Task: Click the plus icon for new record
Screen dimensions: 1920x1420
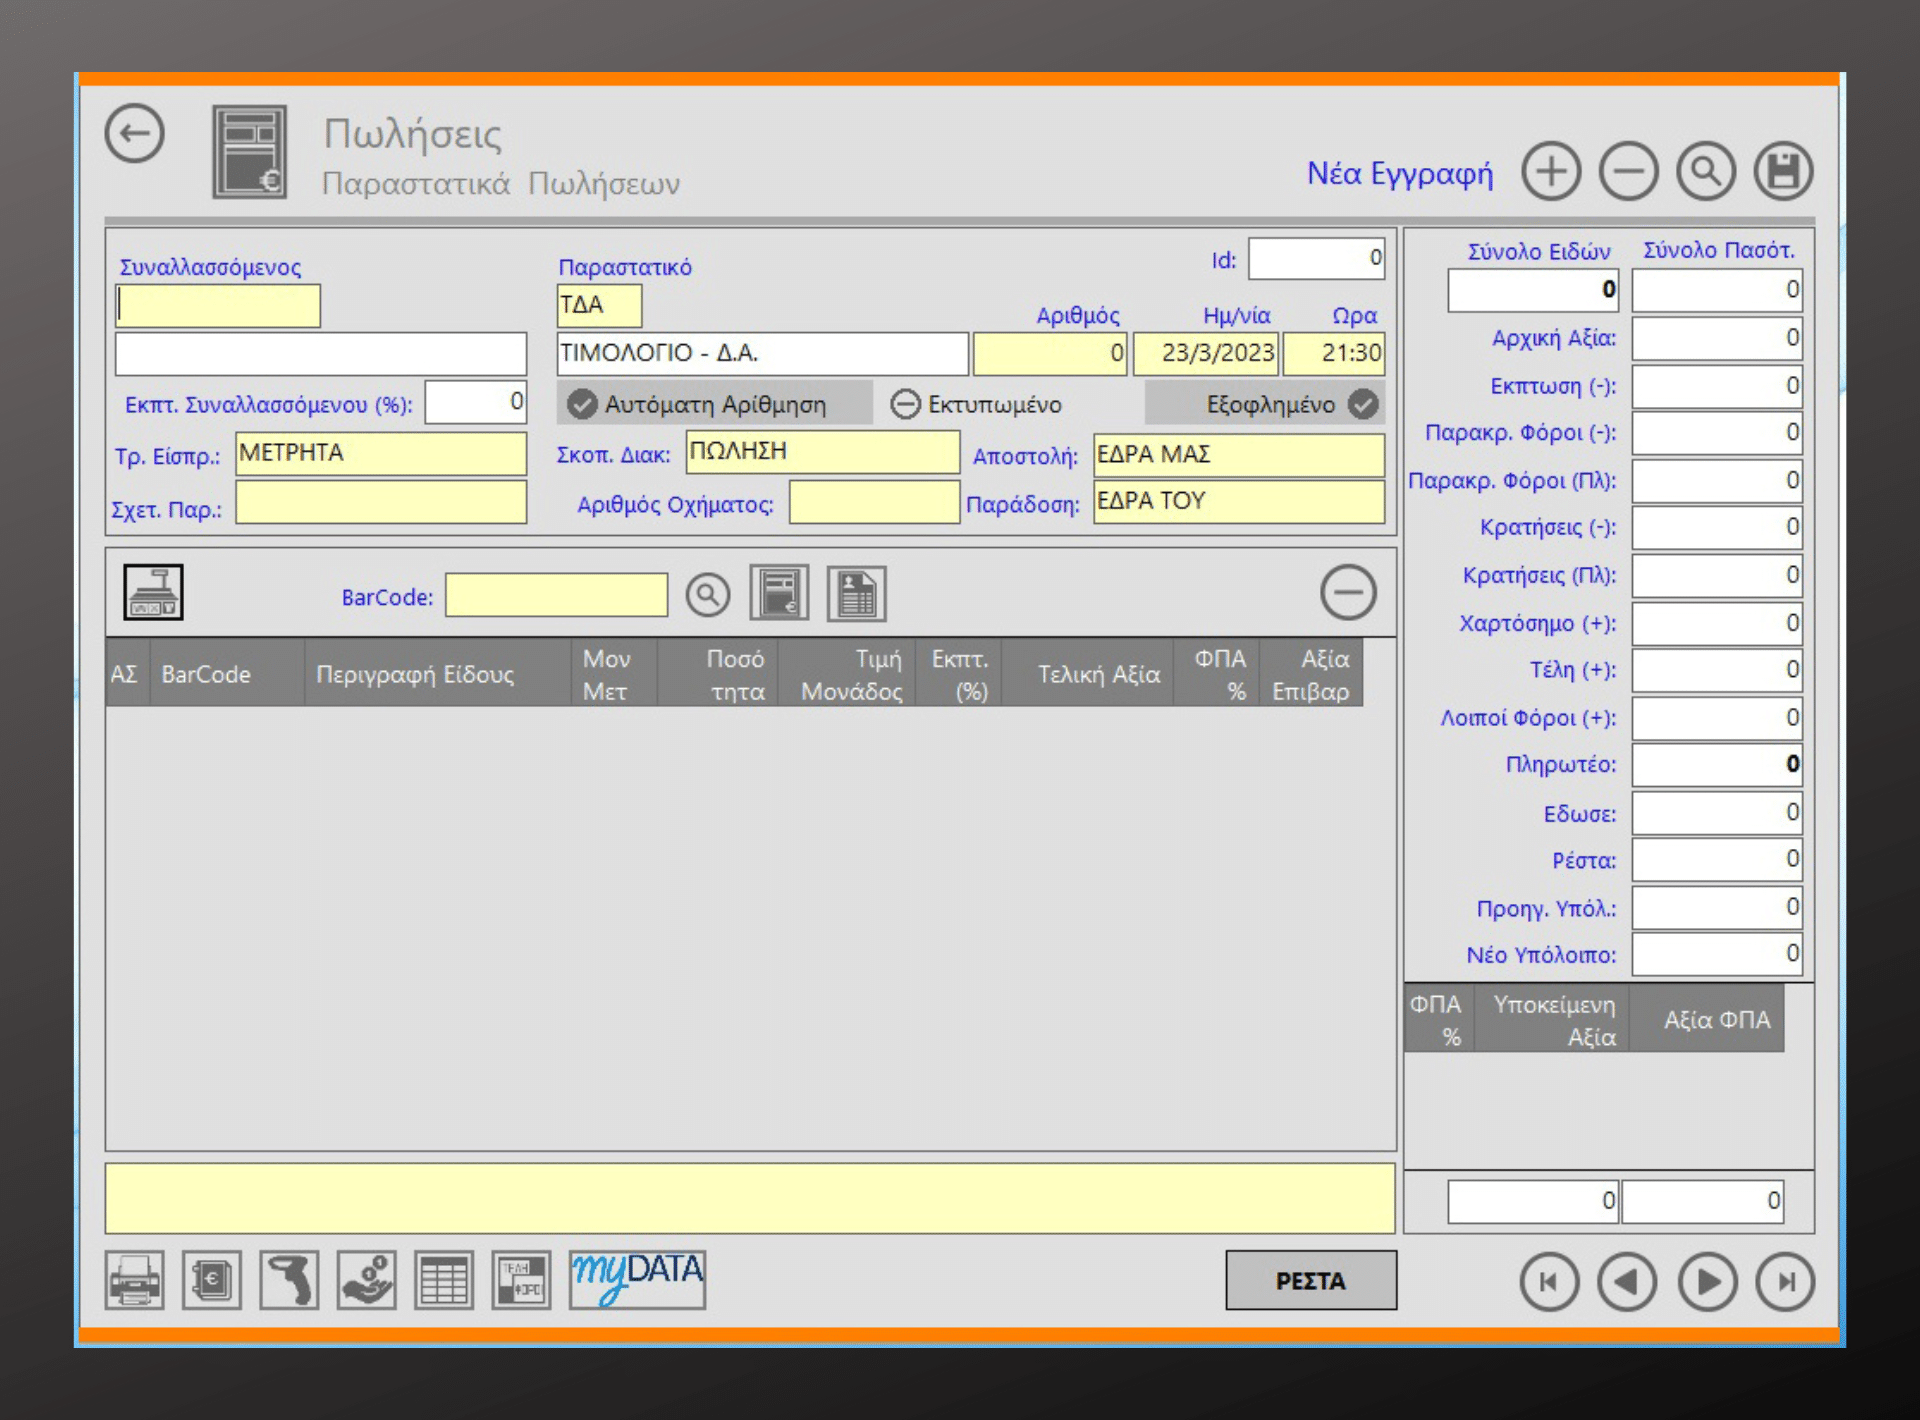Action: tap(1551, 171)
